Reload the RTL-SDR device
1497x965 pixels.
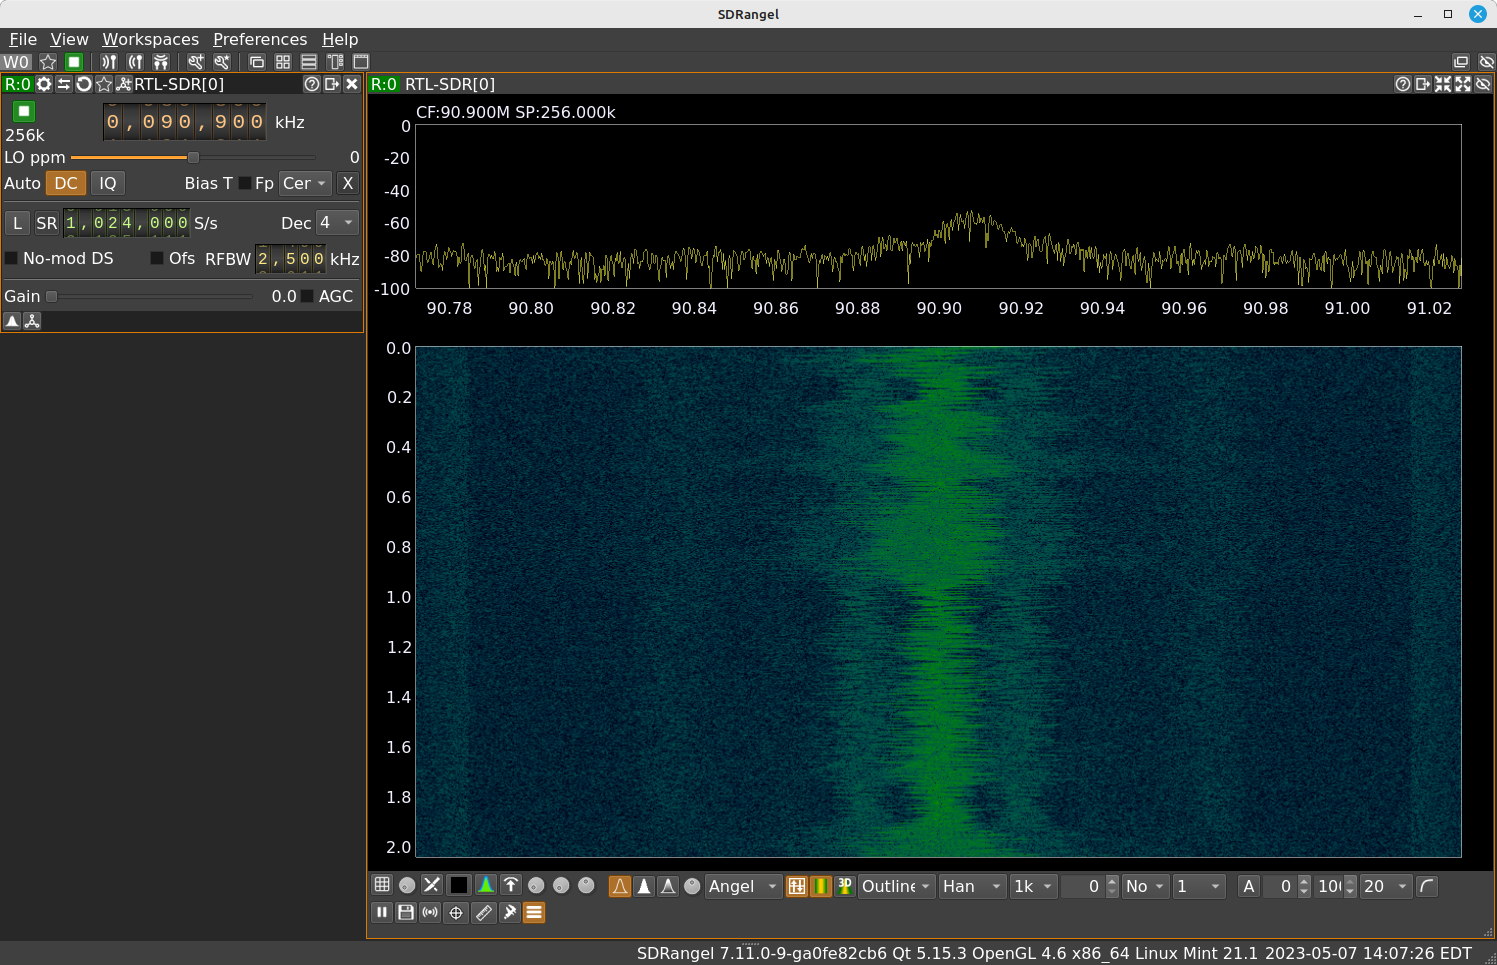pos(84,84)
